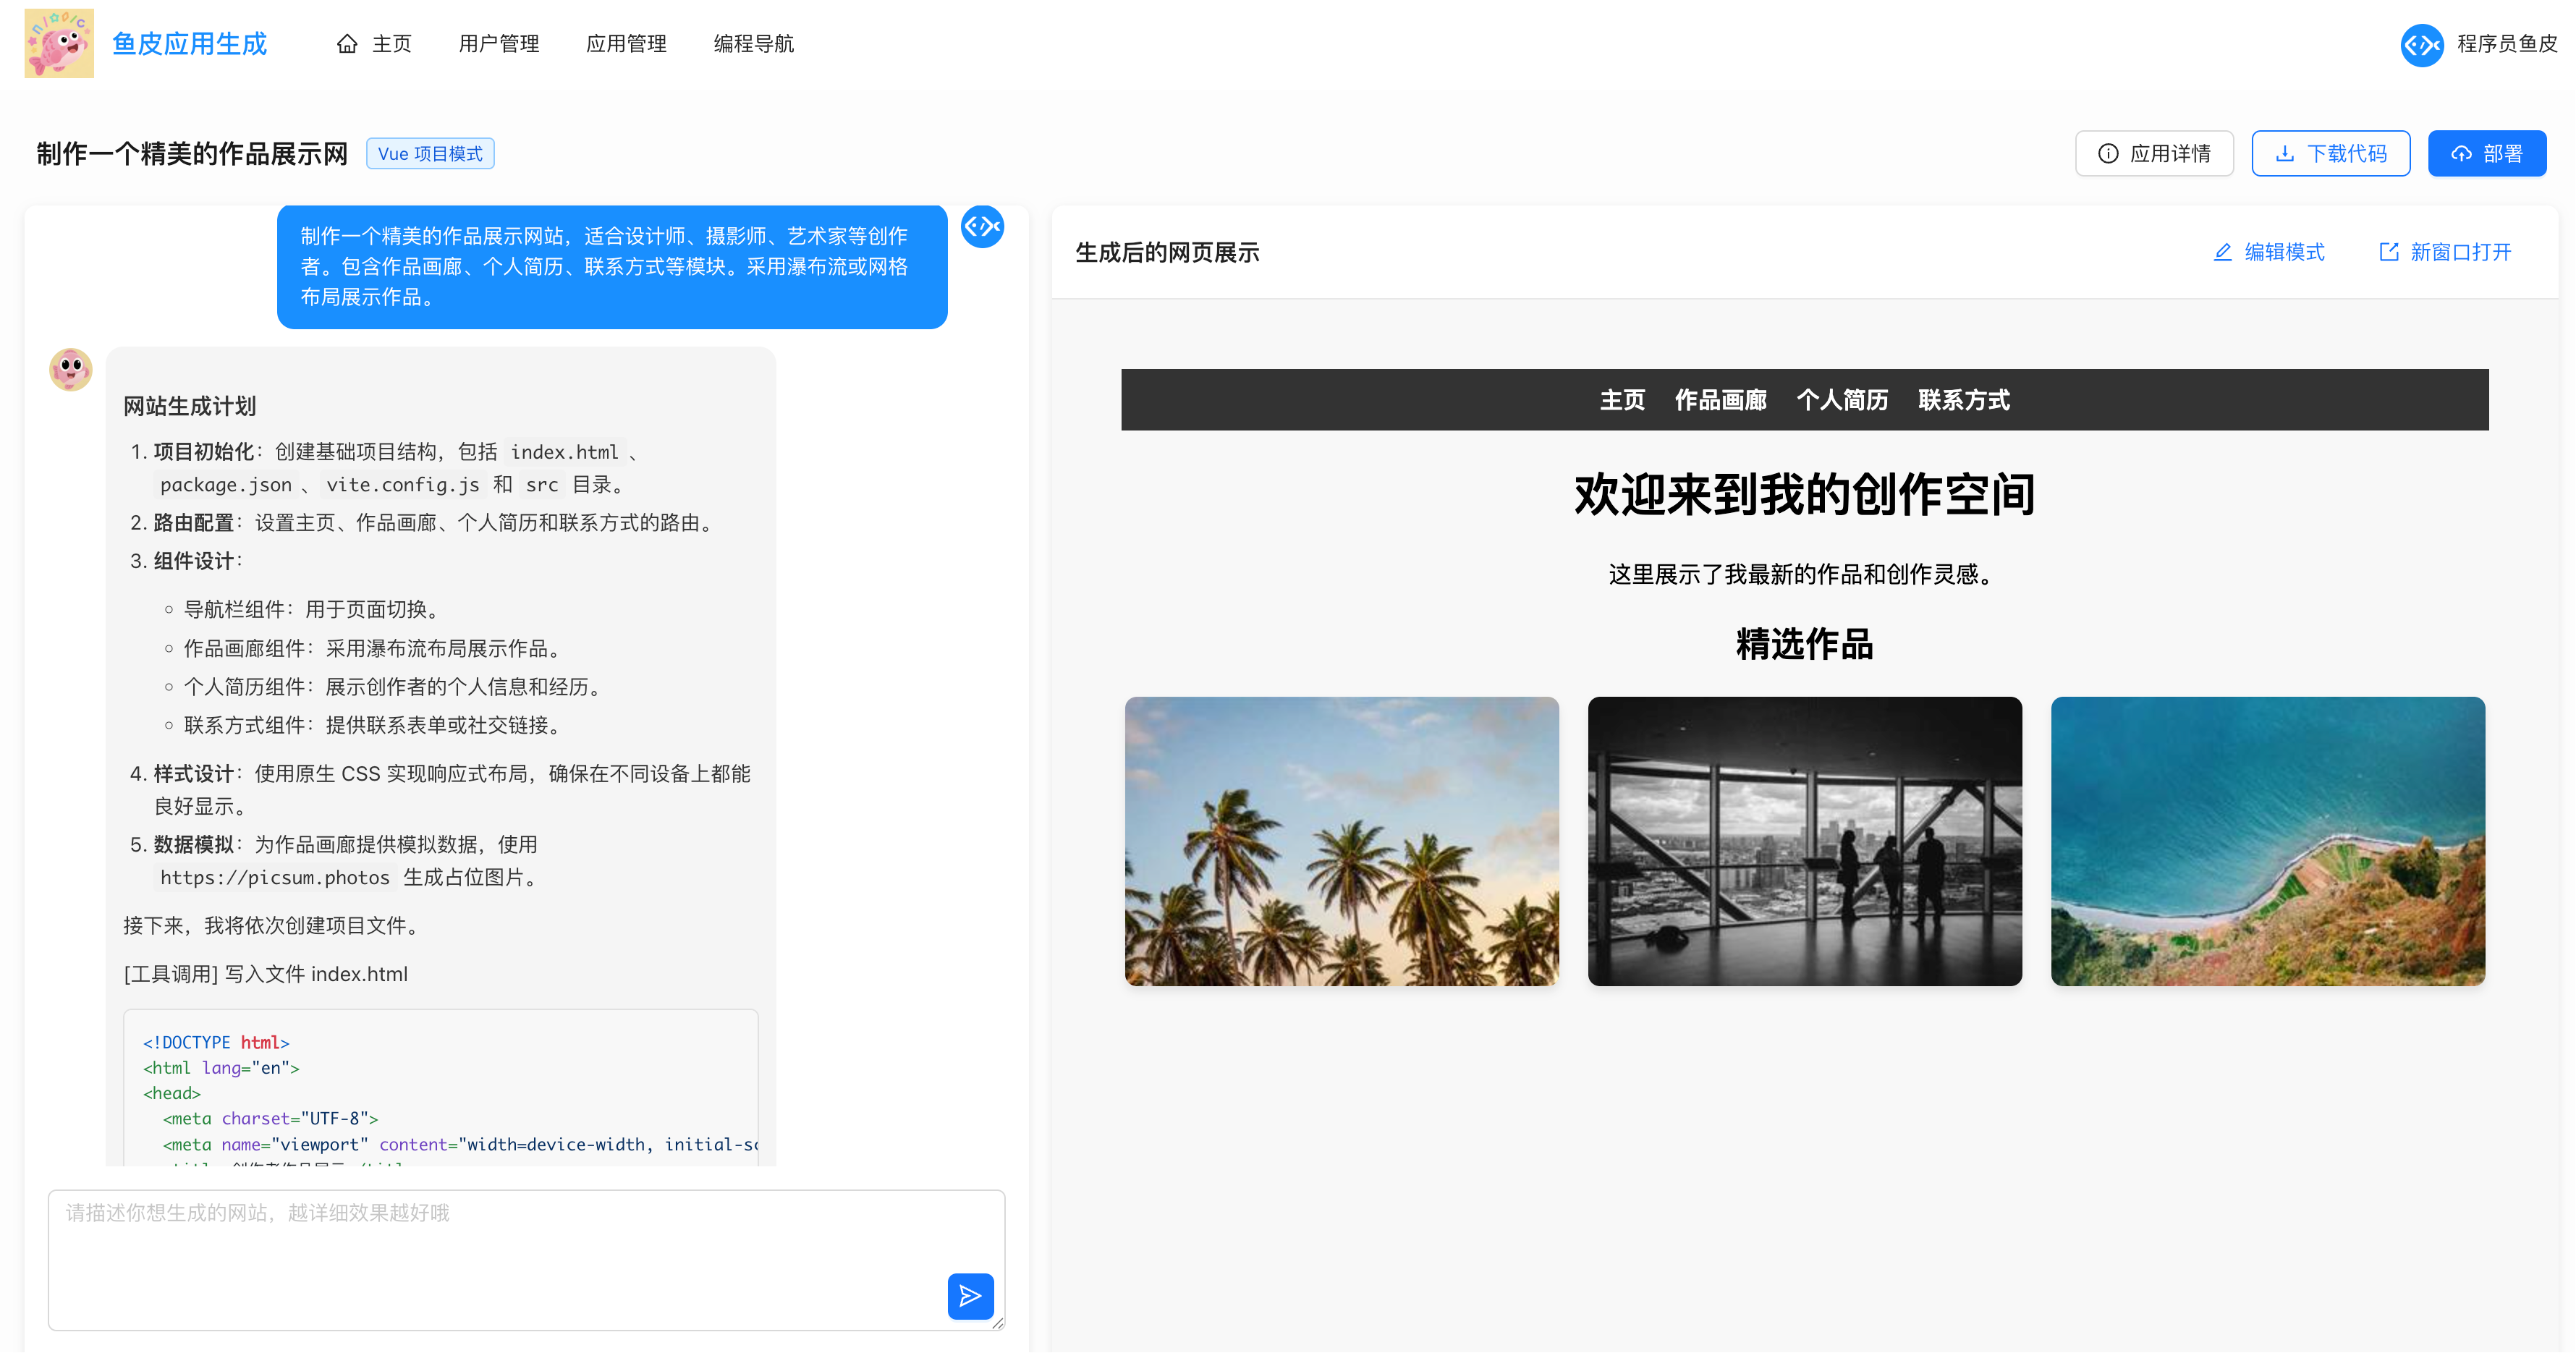Screen dimensions: 2576x1353
Task: Select 作品画廊 in the preview navigation bar
Action: point(1720,400)
